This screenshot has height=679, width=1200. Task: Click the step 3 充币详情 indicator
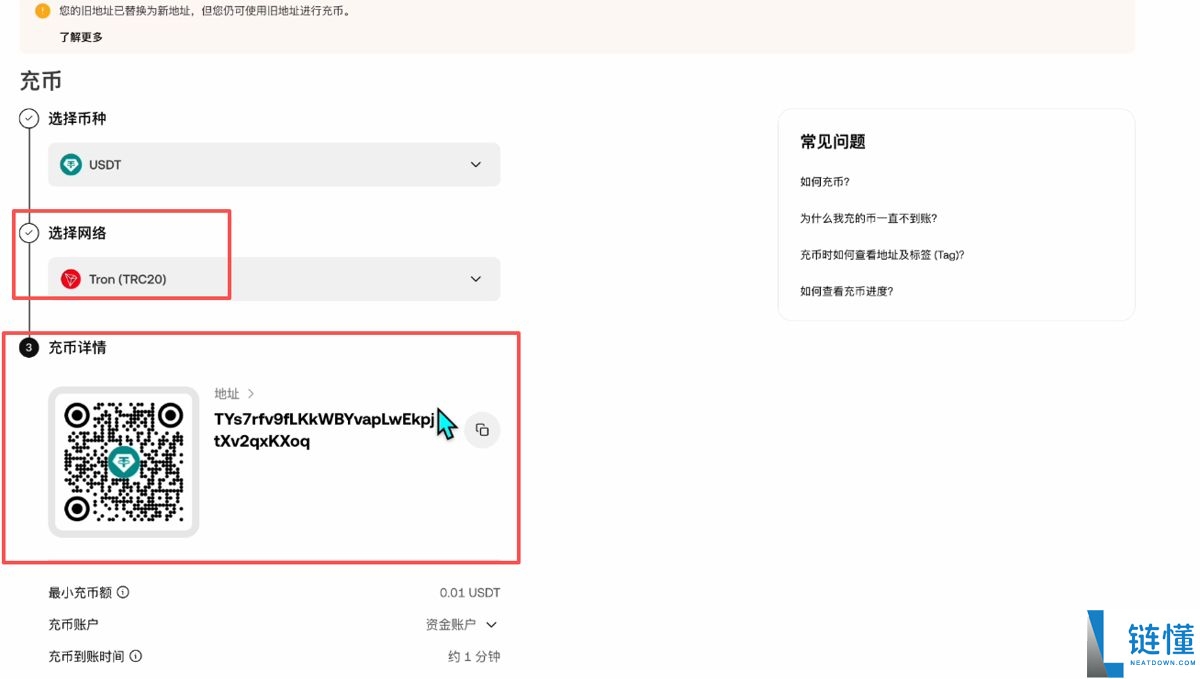[x=27, y=348]
